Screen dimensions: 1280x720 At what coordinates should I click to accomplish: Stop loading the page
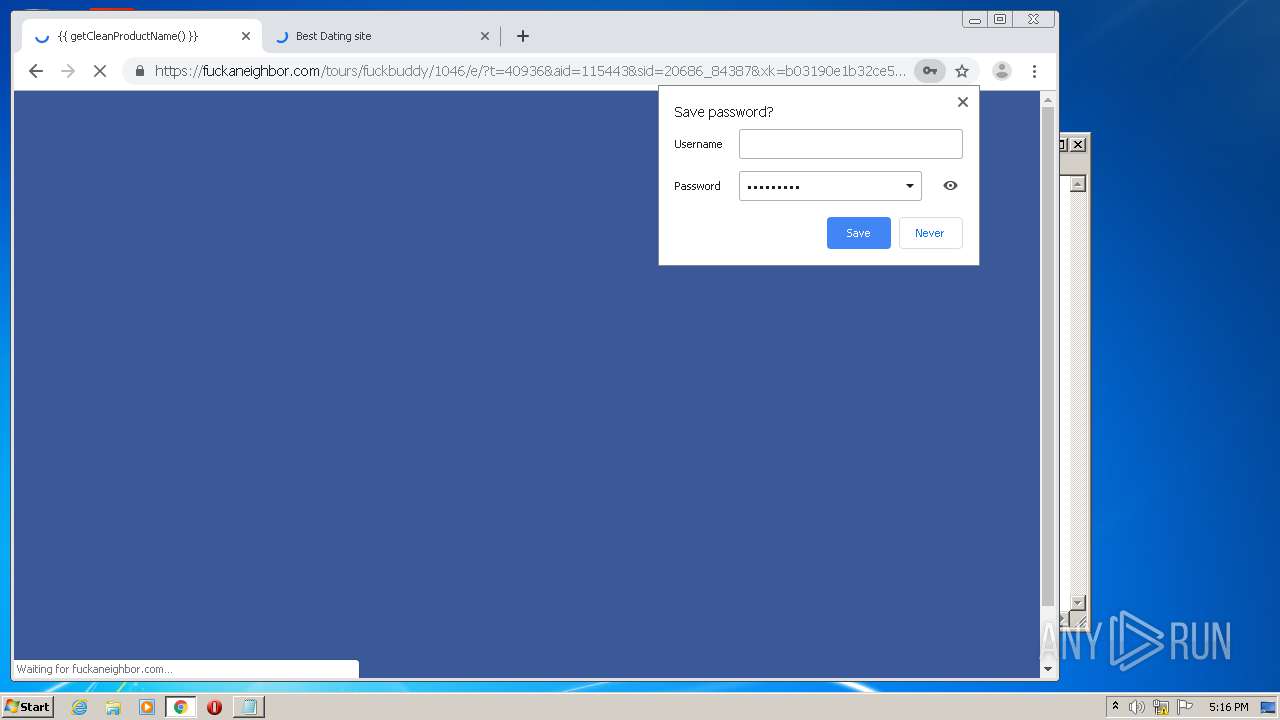(x=100, y=71)
